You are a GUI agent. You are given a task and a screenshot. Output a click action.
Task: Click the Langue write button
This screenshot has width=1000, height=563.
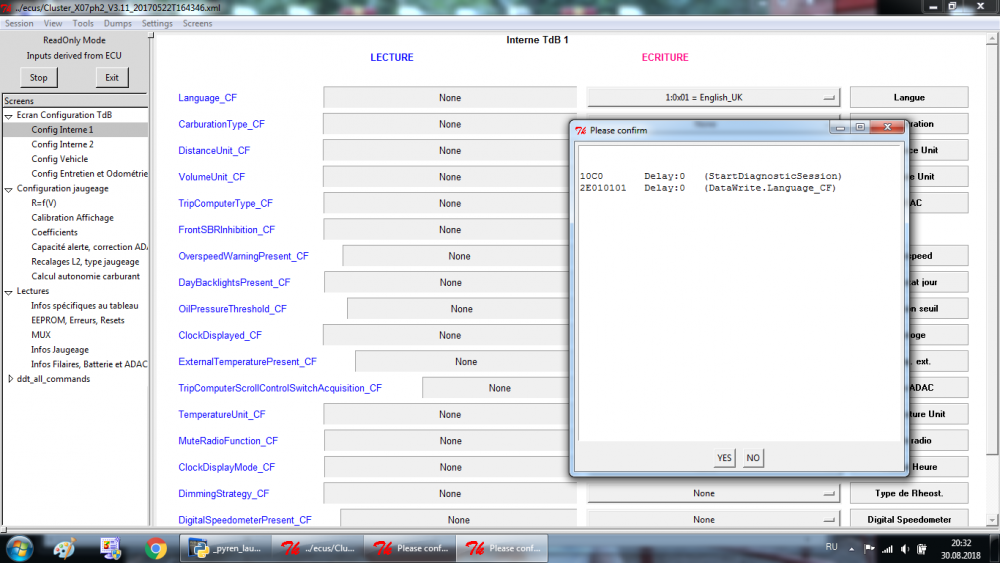909,98
